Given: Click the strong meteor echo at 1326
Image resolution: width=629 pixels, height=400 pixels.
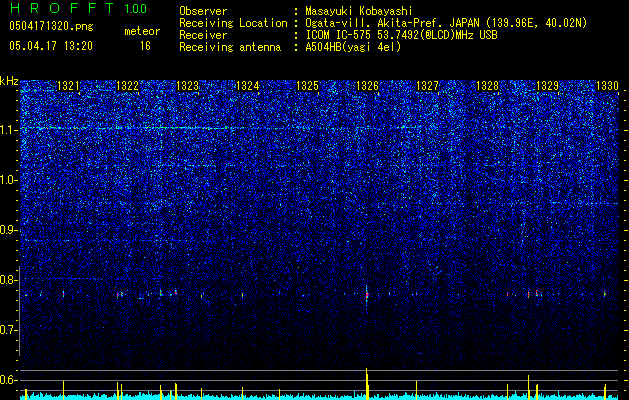Looking at the screenshot, I should (x=367, y=295).
